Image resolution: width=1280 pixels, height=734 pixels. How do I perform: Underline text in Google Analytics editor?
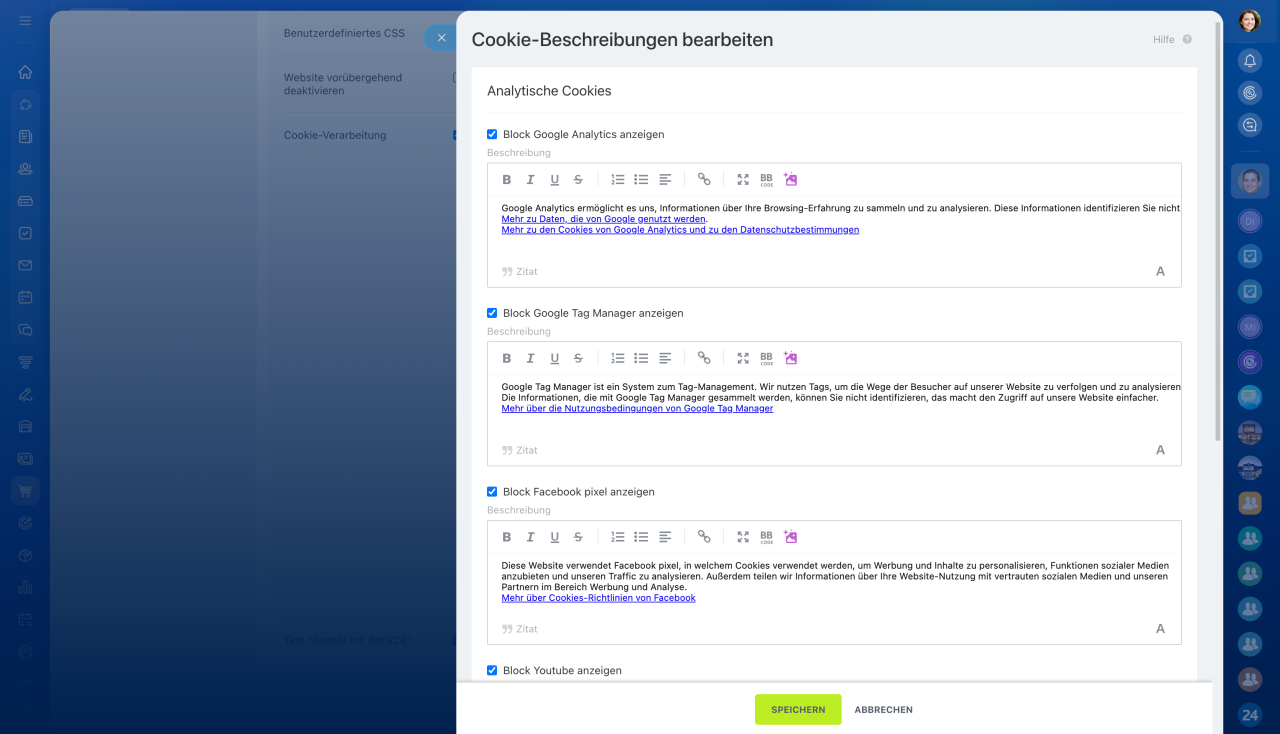(x=554, y=180)
